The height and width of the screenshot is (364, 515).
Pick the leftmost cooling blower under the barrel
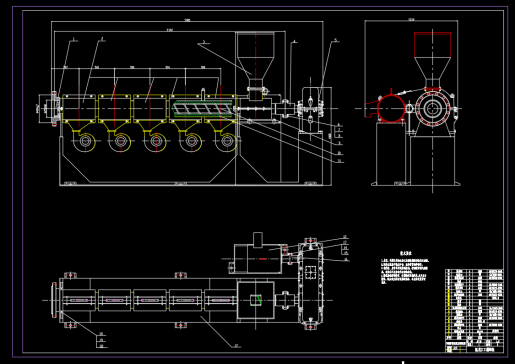tap(85, 141)
